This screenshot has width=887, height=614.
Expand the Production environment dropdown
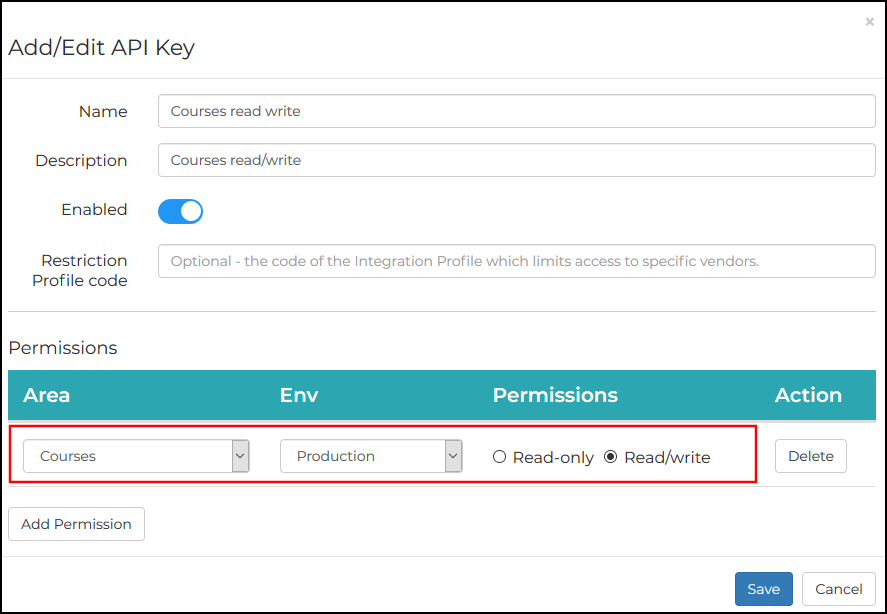pos(371,456)
